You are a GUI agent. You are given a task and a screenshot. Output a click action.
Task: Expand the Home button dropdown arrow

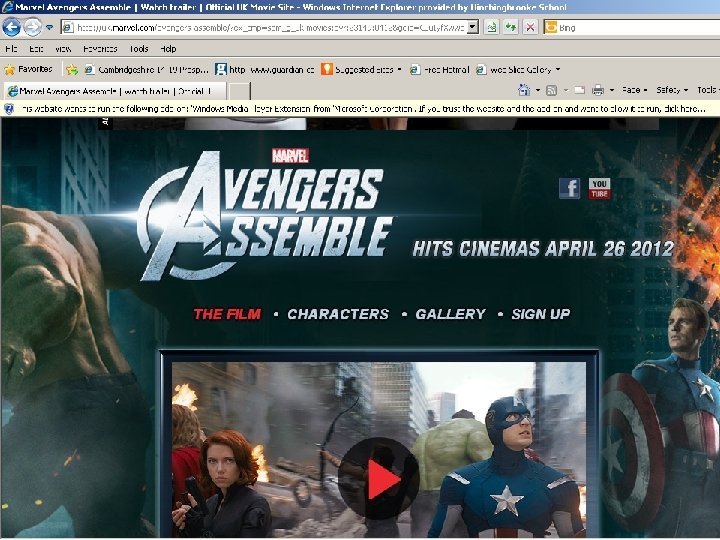point(538,90)
